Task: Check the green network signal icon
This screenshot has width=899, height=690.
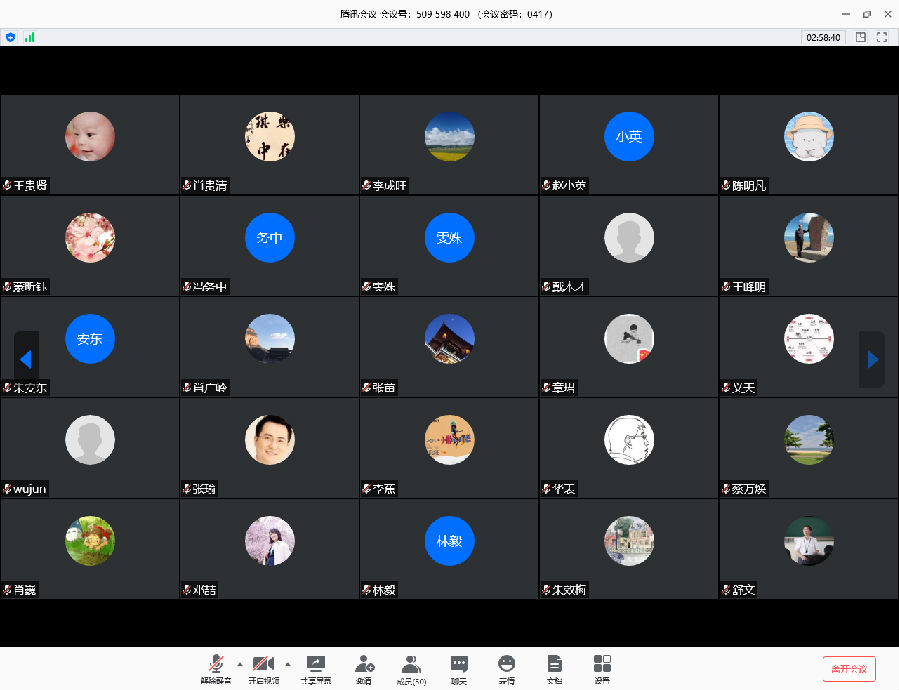Action: coord(29,37)
